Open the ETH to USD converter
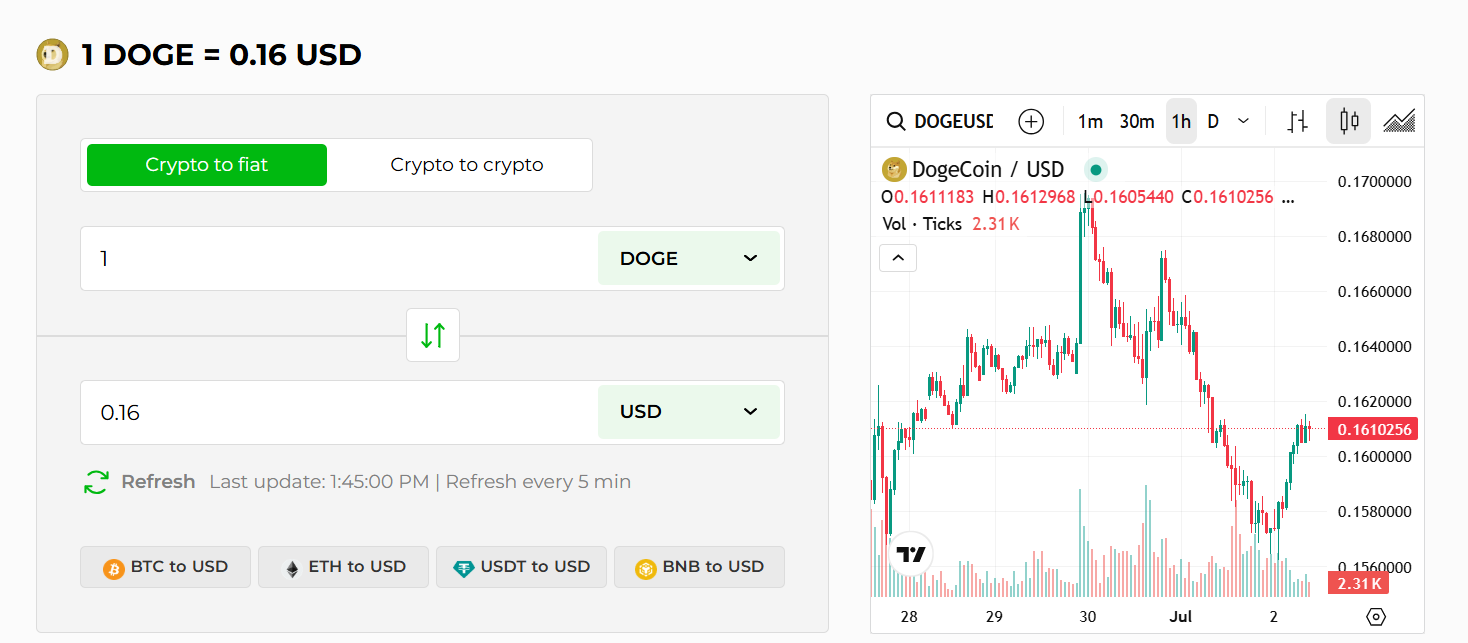1468x643 pixels. 343,567
